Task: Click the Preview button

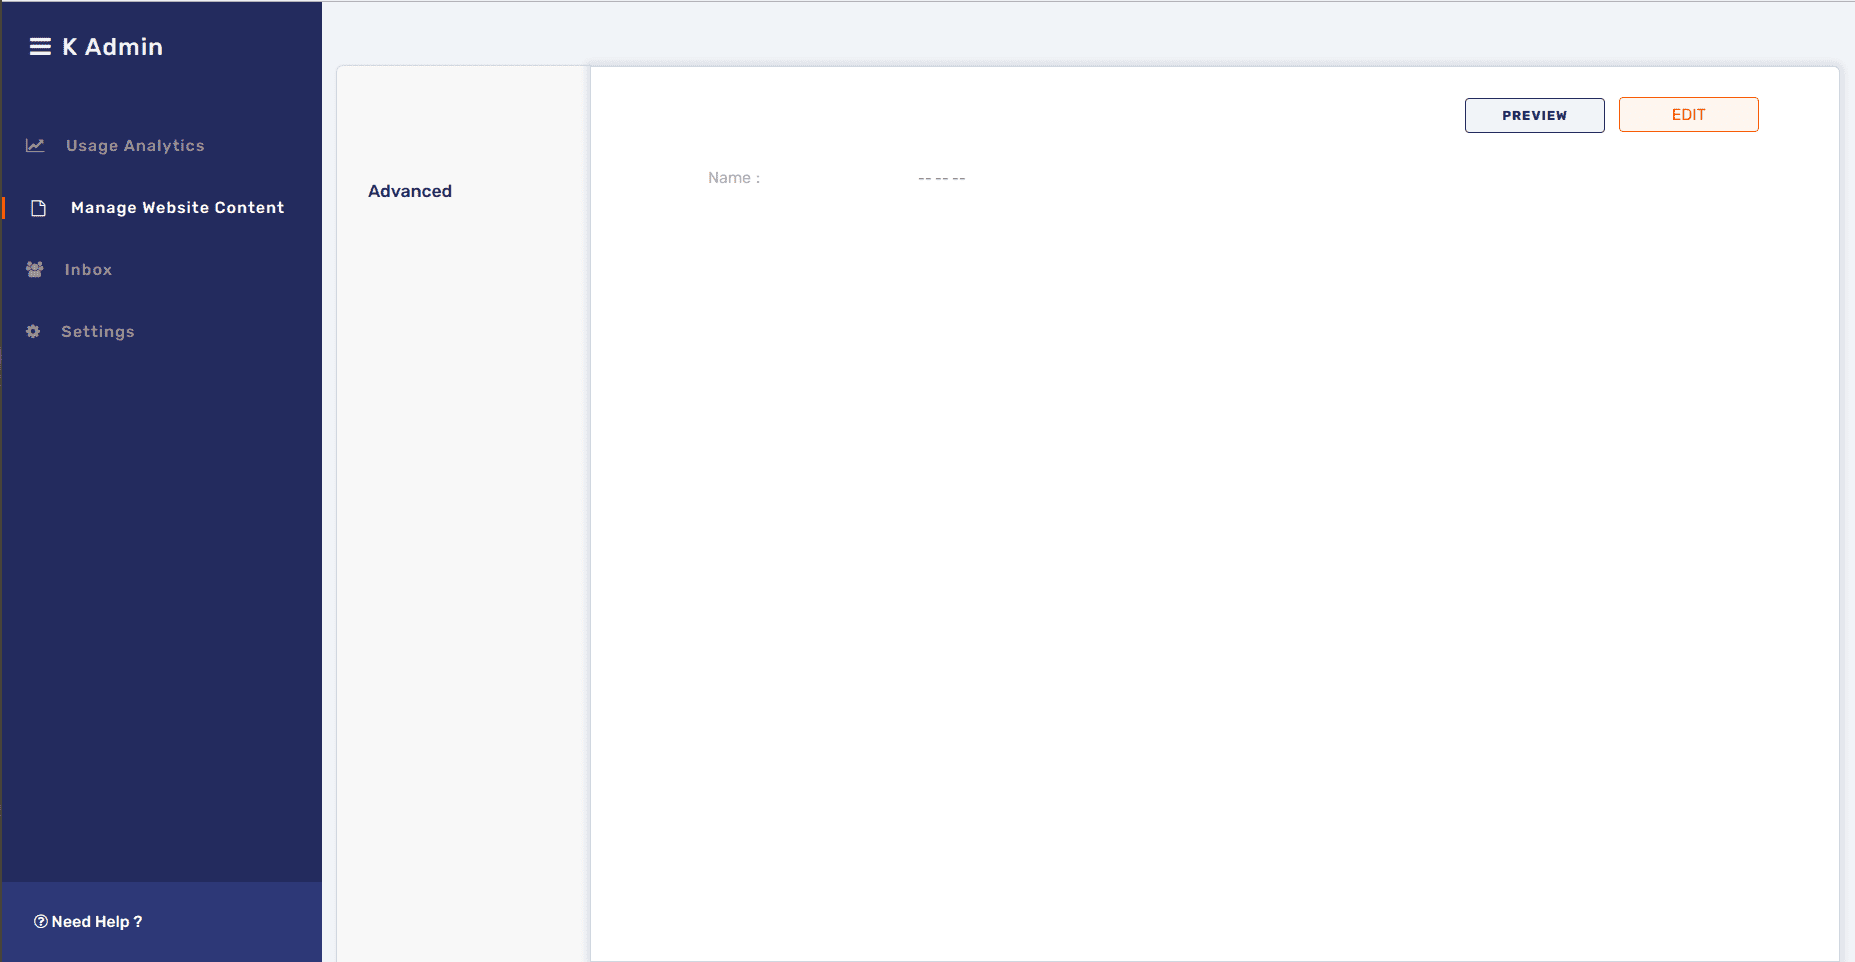Action: click(1534, 115)
